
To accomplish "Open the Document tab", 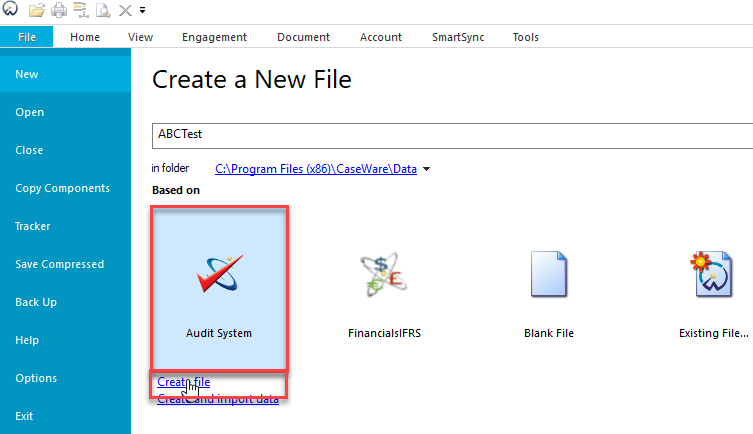I will [304, 37].
